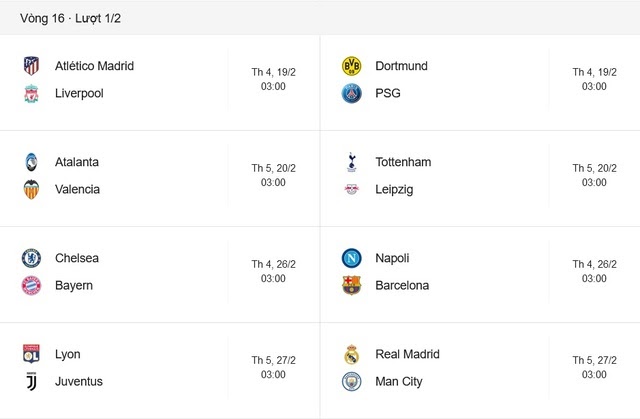The image size is (640, 419).
Task: Click the Chelsea lion crest
Action: coord(30,258)
